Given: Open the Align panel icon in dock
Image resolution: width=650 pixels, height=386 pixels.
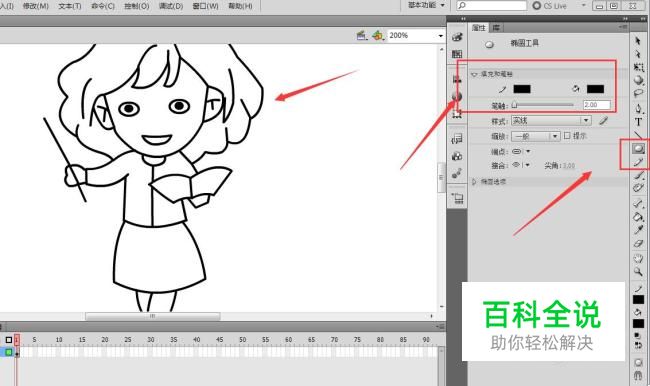Looking at the screenshot, I should click(457, 79).
